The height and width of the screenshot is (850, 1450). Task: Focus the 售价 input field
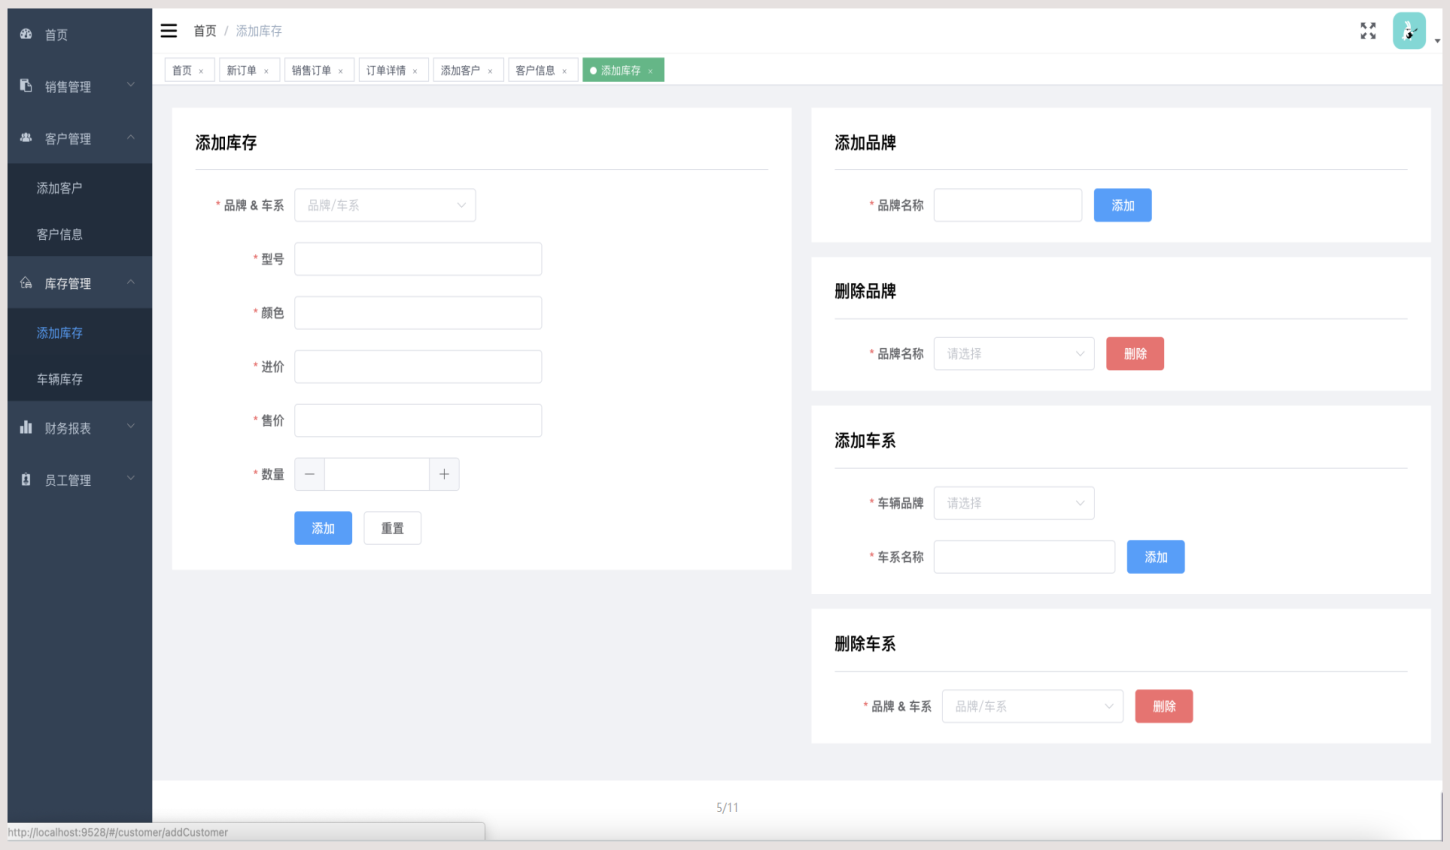[418, 421]
